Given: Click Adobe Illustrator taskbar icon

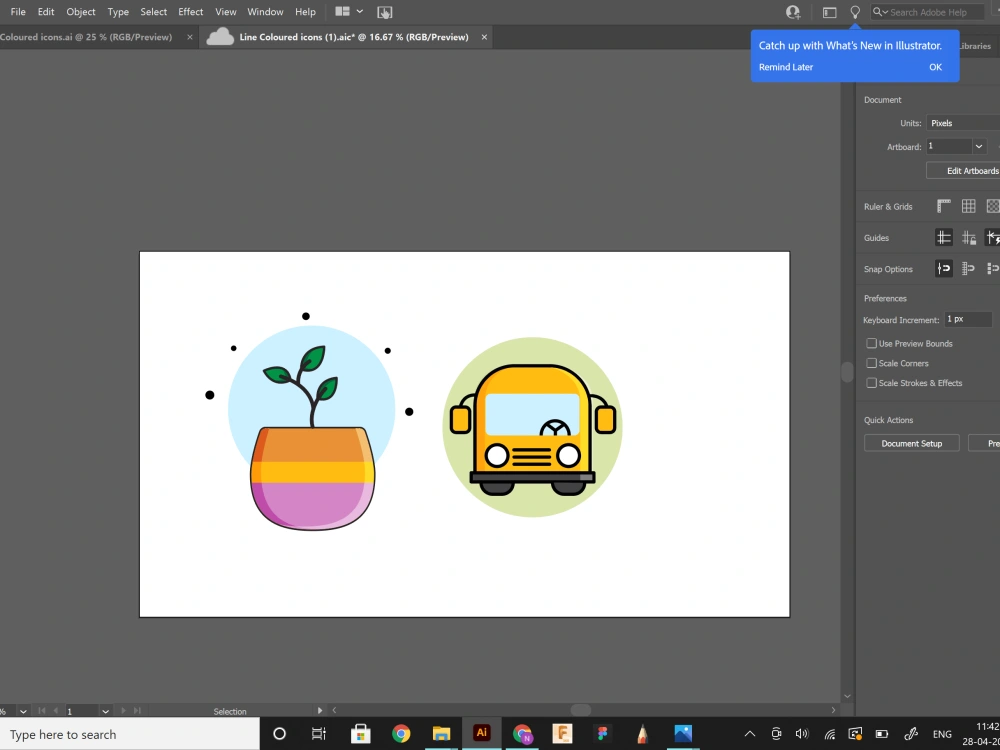Looking at the screenshot, I should click(482, 733).
